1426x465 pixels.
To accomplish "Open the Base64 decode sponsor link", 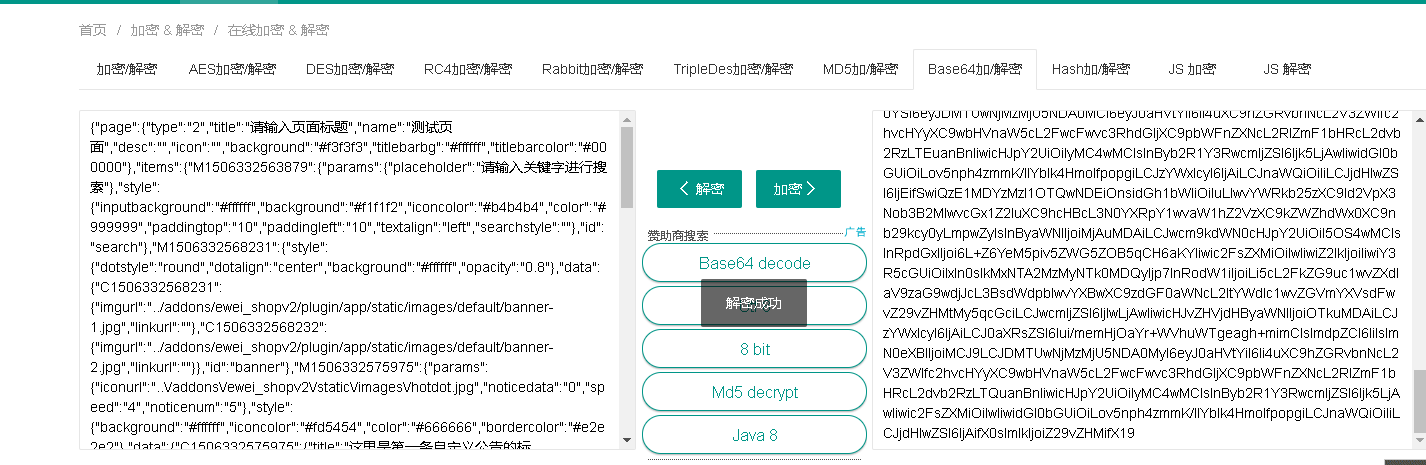I will pos(754,263).
